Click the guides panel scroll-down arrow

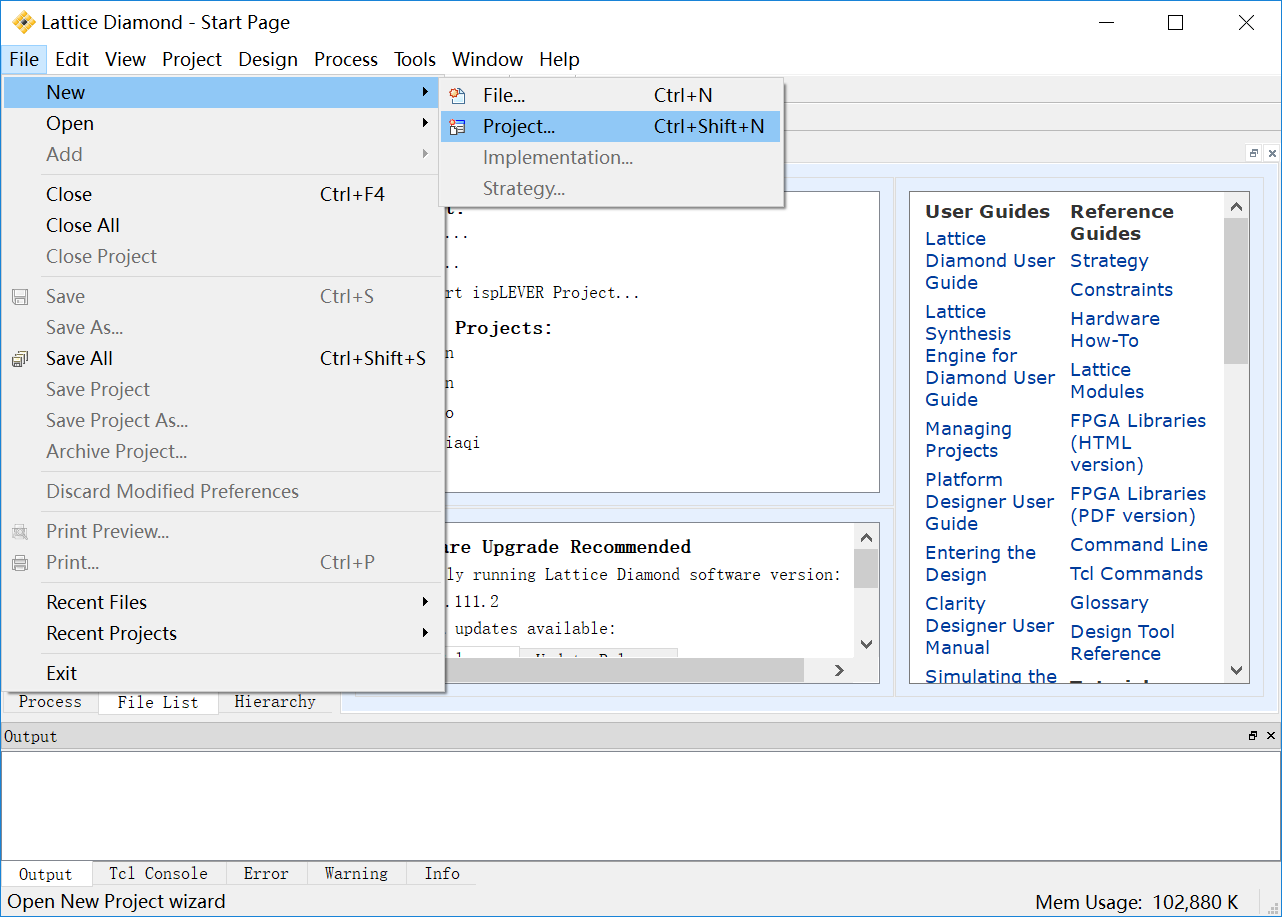pyautogui.click(x=1236, y=671)
